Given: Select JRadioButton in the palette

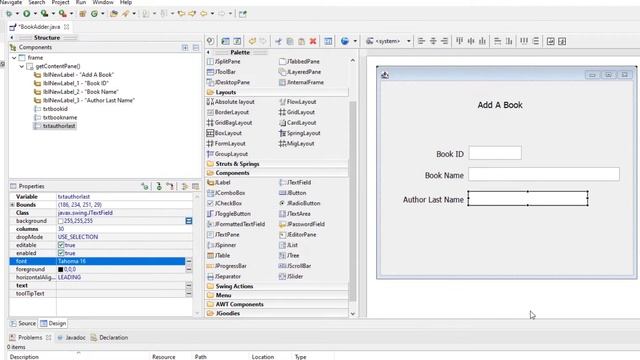Looking at the screenshot, I should [300, 203].
